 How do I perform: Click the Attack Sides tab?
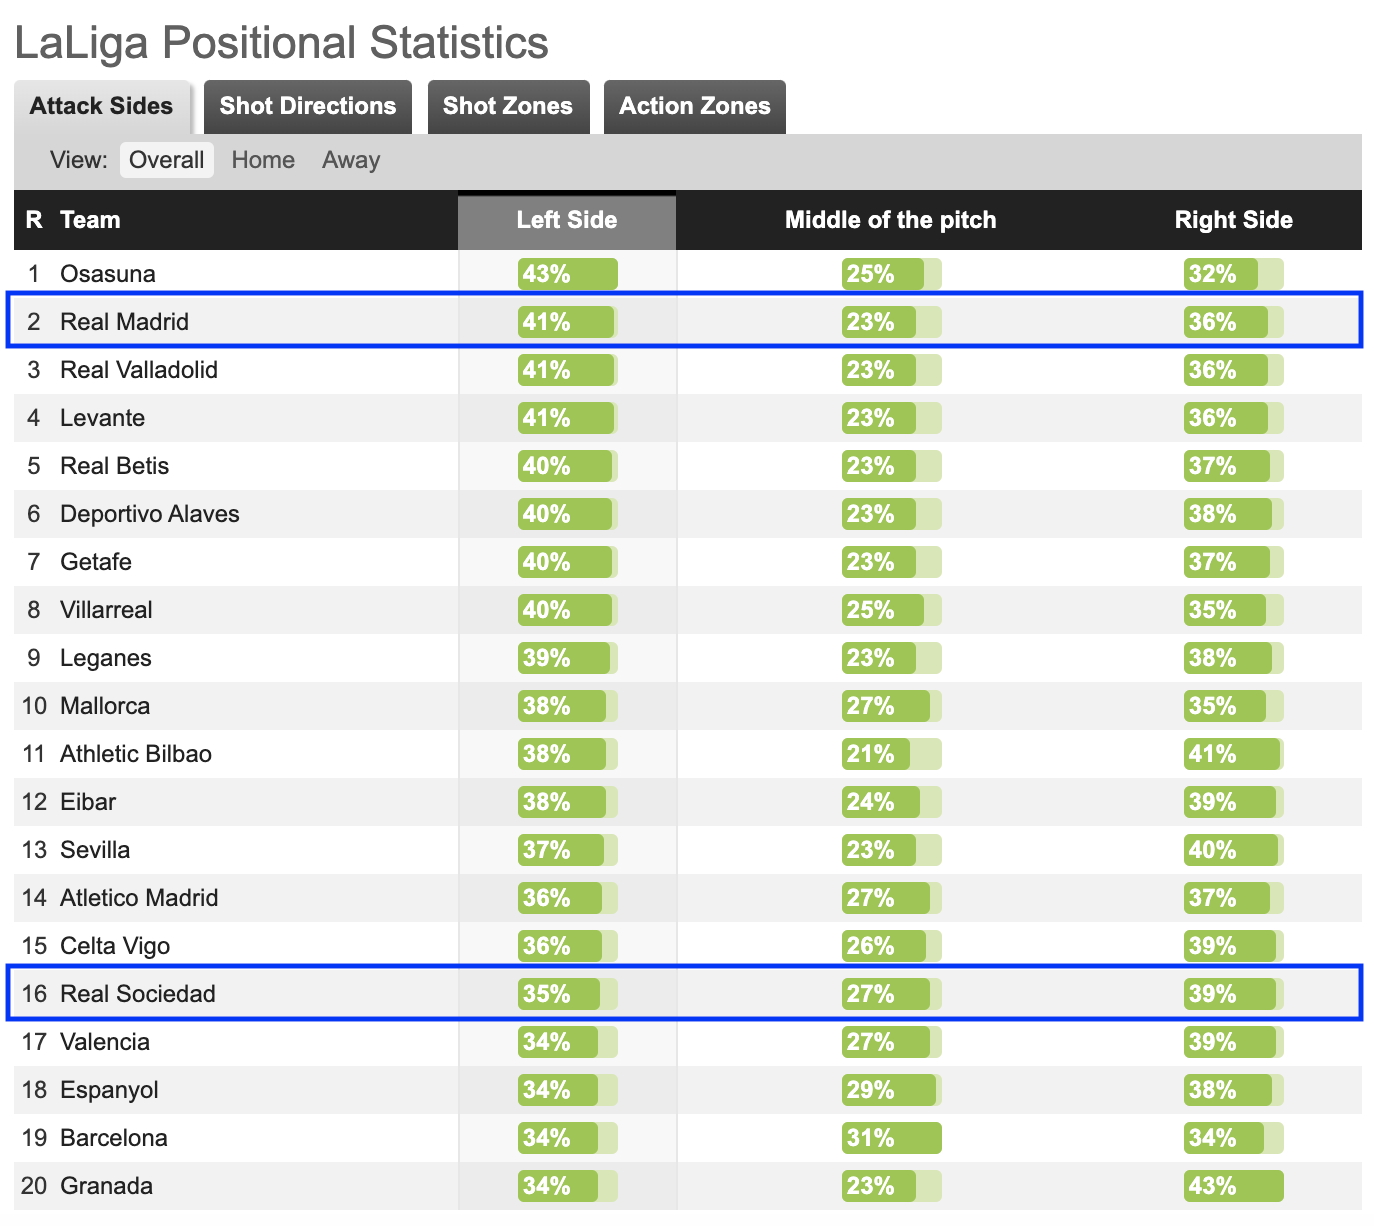101,106
